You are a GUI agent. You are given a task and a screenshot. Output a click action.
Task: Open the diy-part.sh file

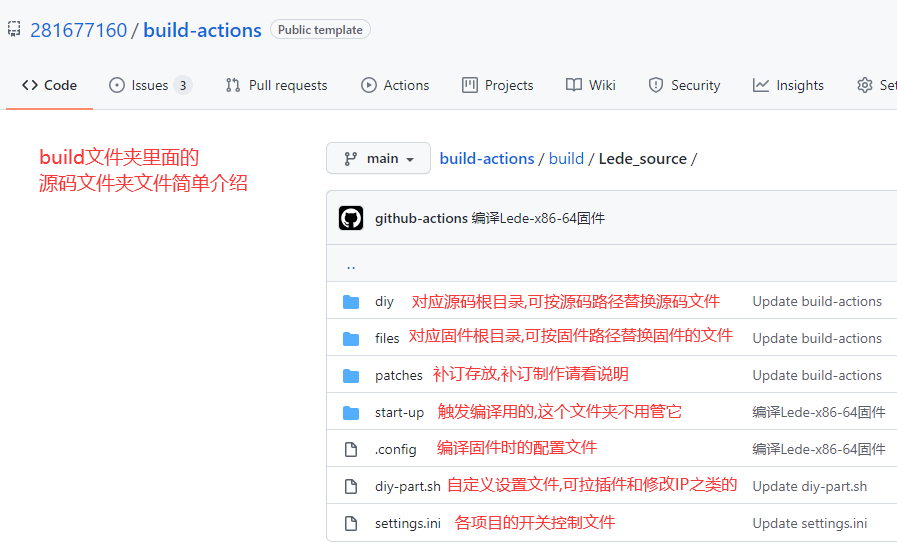pyautogui.click(x=407, y=487)
